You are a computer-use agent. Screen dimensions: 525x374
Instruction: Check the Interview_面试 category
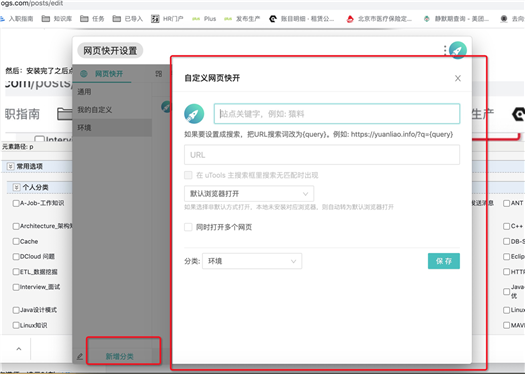pyautogui.click(x=16, y=287)
